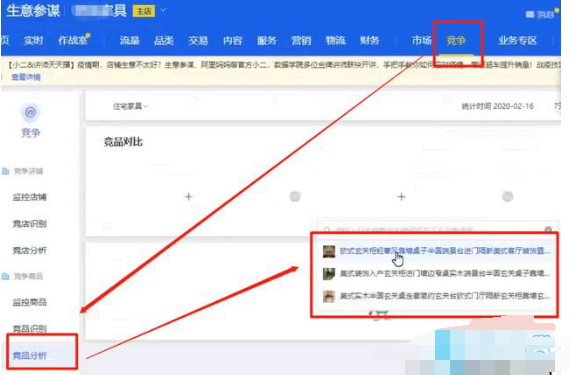Open the 交易 tab

point(198,41)
